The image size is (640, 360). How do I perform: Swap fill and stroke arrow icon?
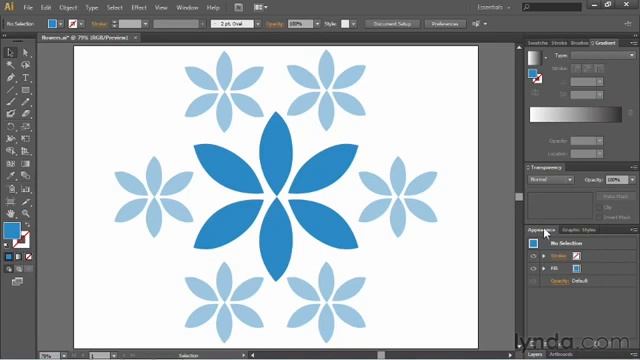pyautogui.click(x=28, y=224)
